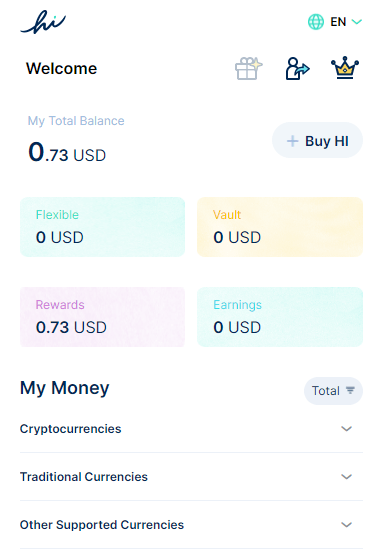The width and height of the screenshot is (374, 555).
Task: Click the 0.73 USD total balance
Action: (67, 153)
